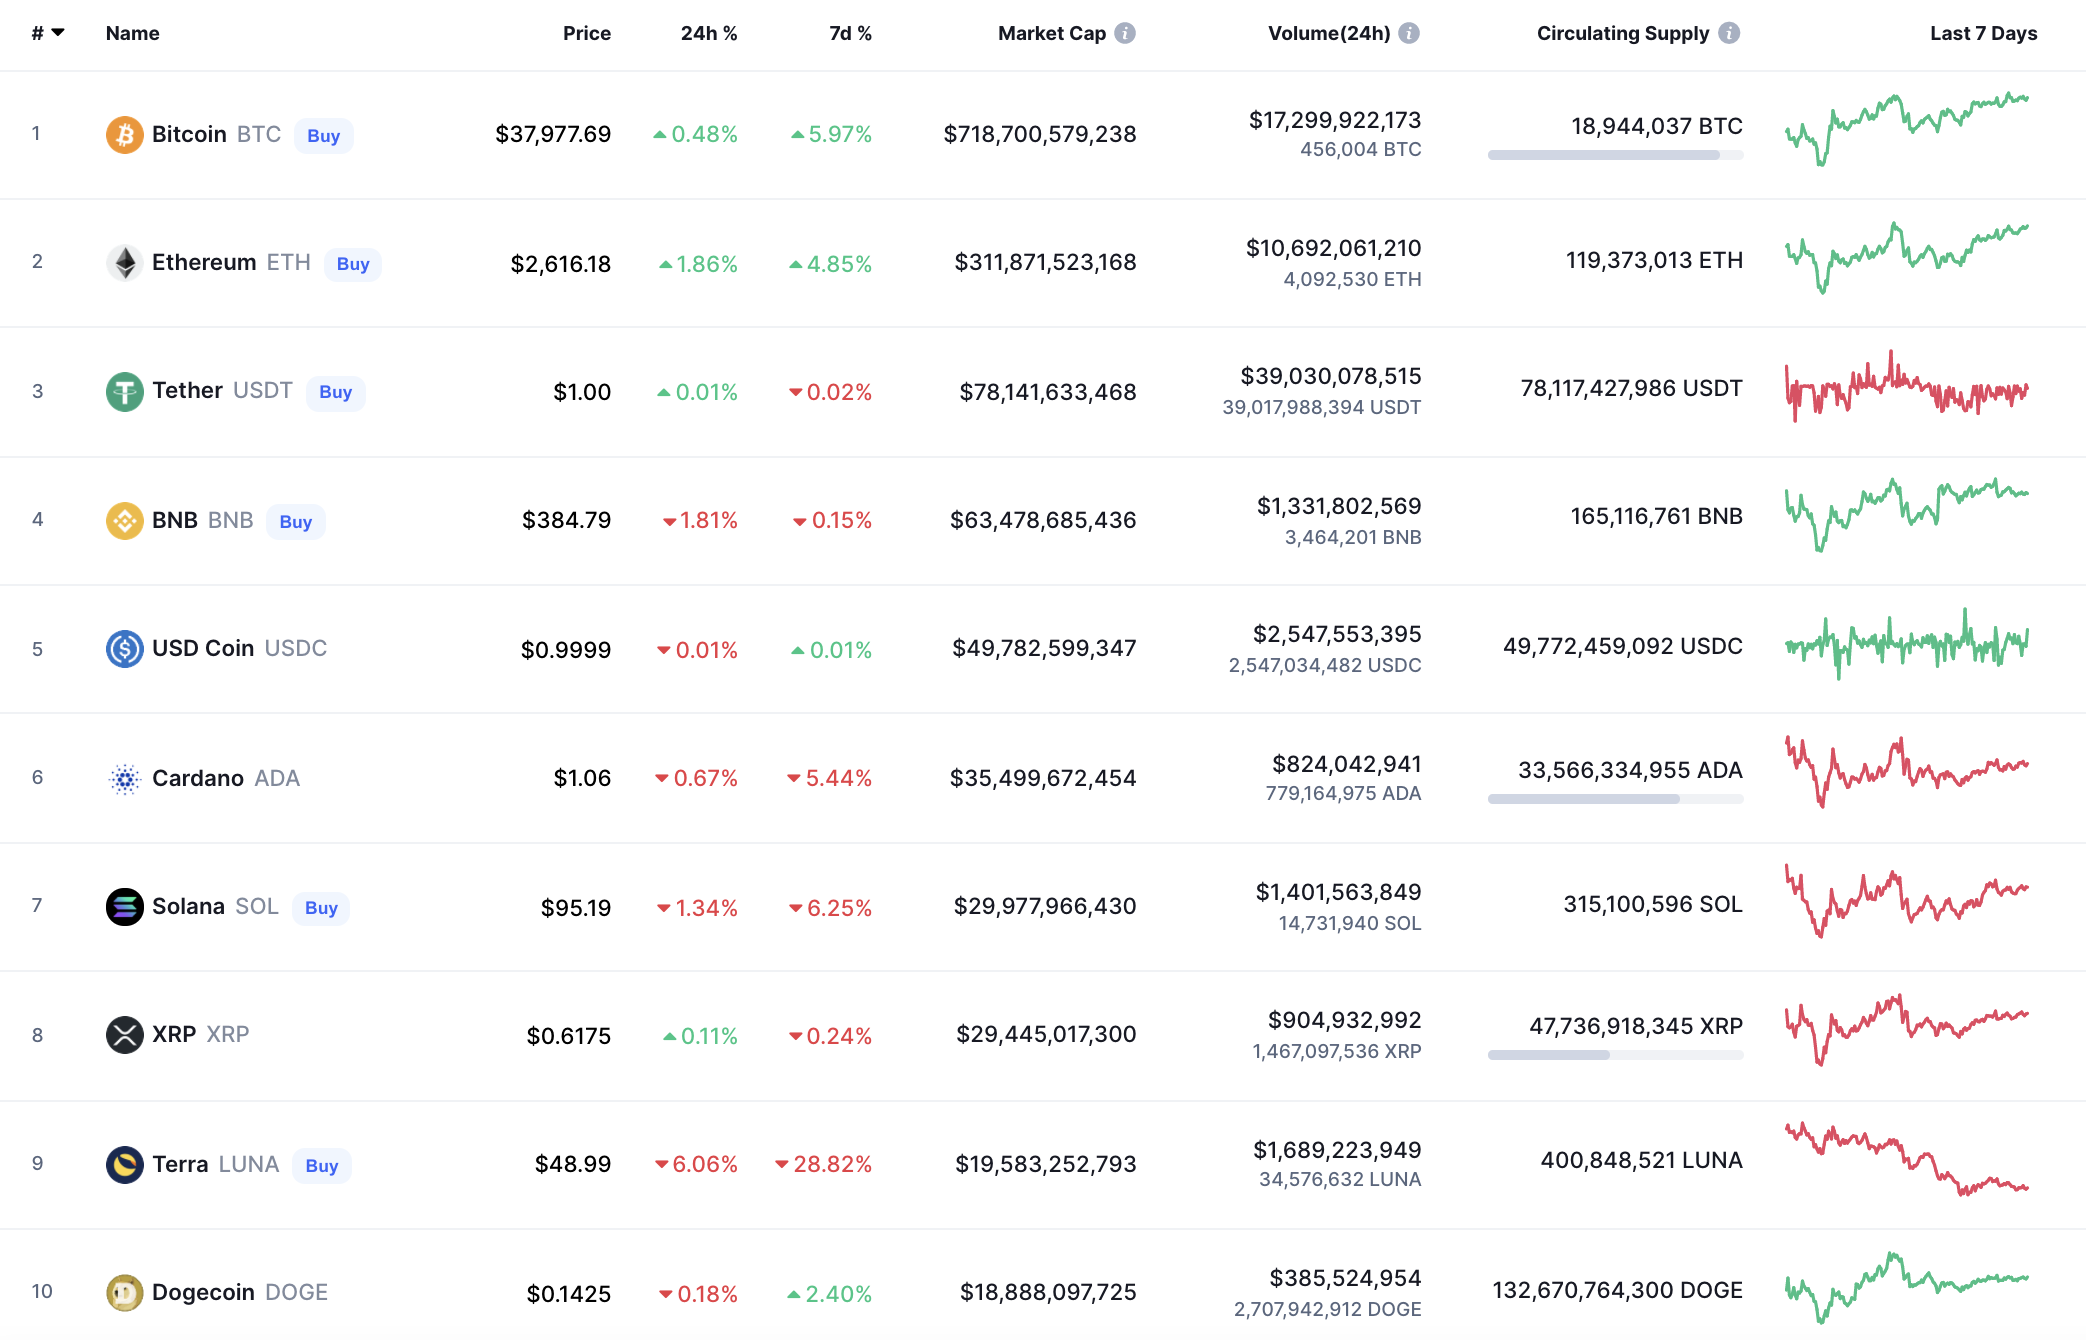Viewport: 2086px width, 1340px height.
Task: Open the Solana coin page link
Action: pyautogui.click(x=188, y=906)
